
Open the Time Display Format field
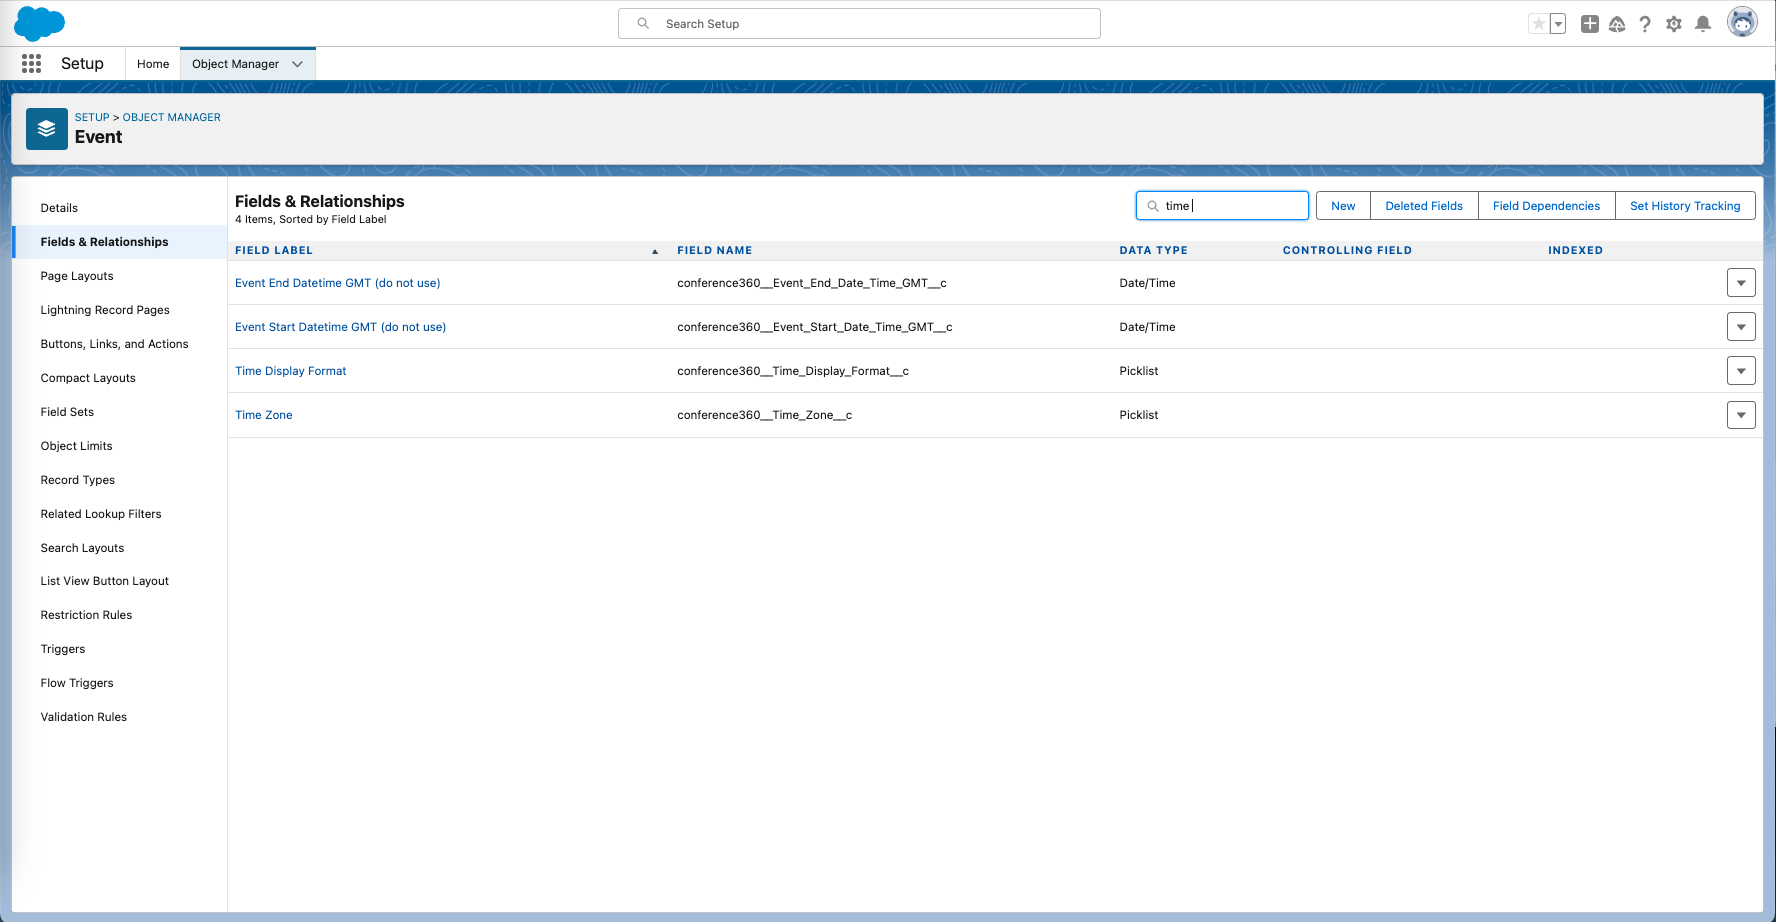tap(290, 371)
